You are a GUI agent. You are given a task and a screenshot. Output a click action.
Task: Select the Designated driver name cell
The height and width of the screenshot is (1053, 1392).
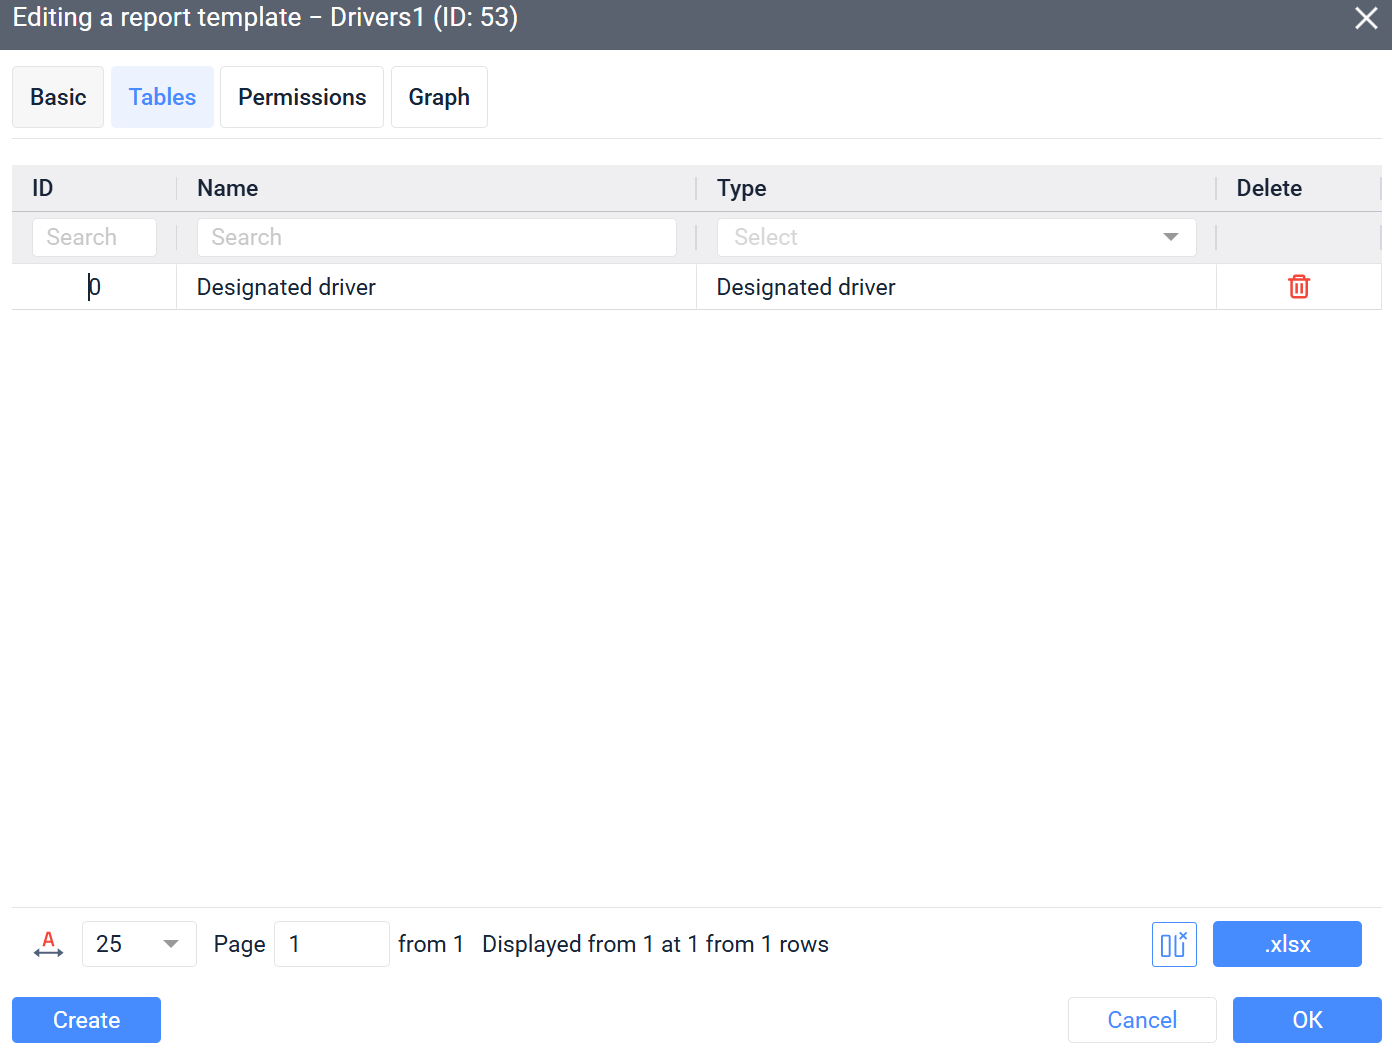pos(286,287)
